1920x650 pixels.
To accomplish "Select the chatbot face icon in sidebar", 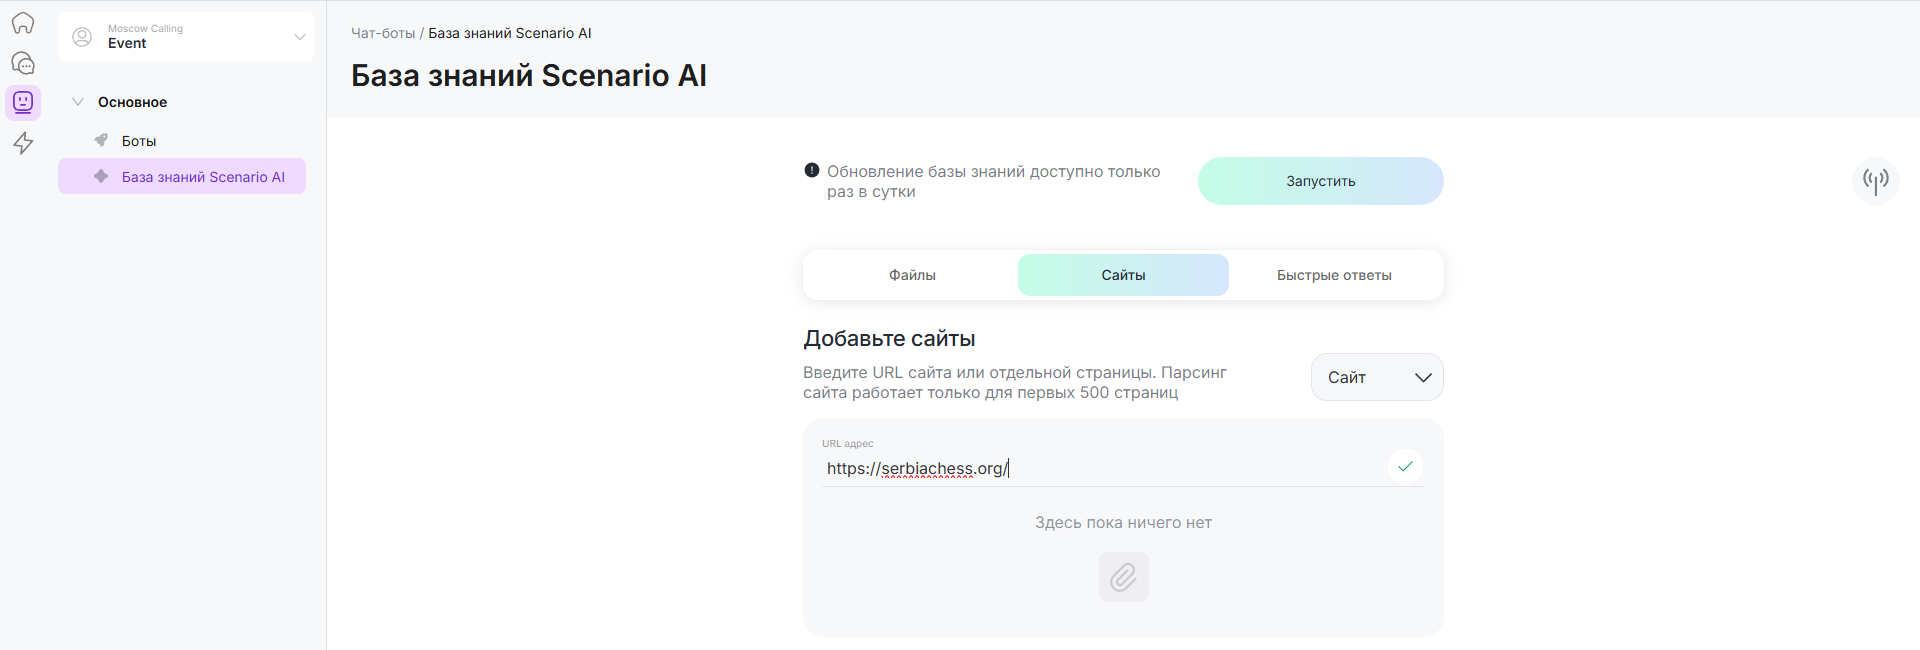I will (23, 102).
